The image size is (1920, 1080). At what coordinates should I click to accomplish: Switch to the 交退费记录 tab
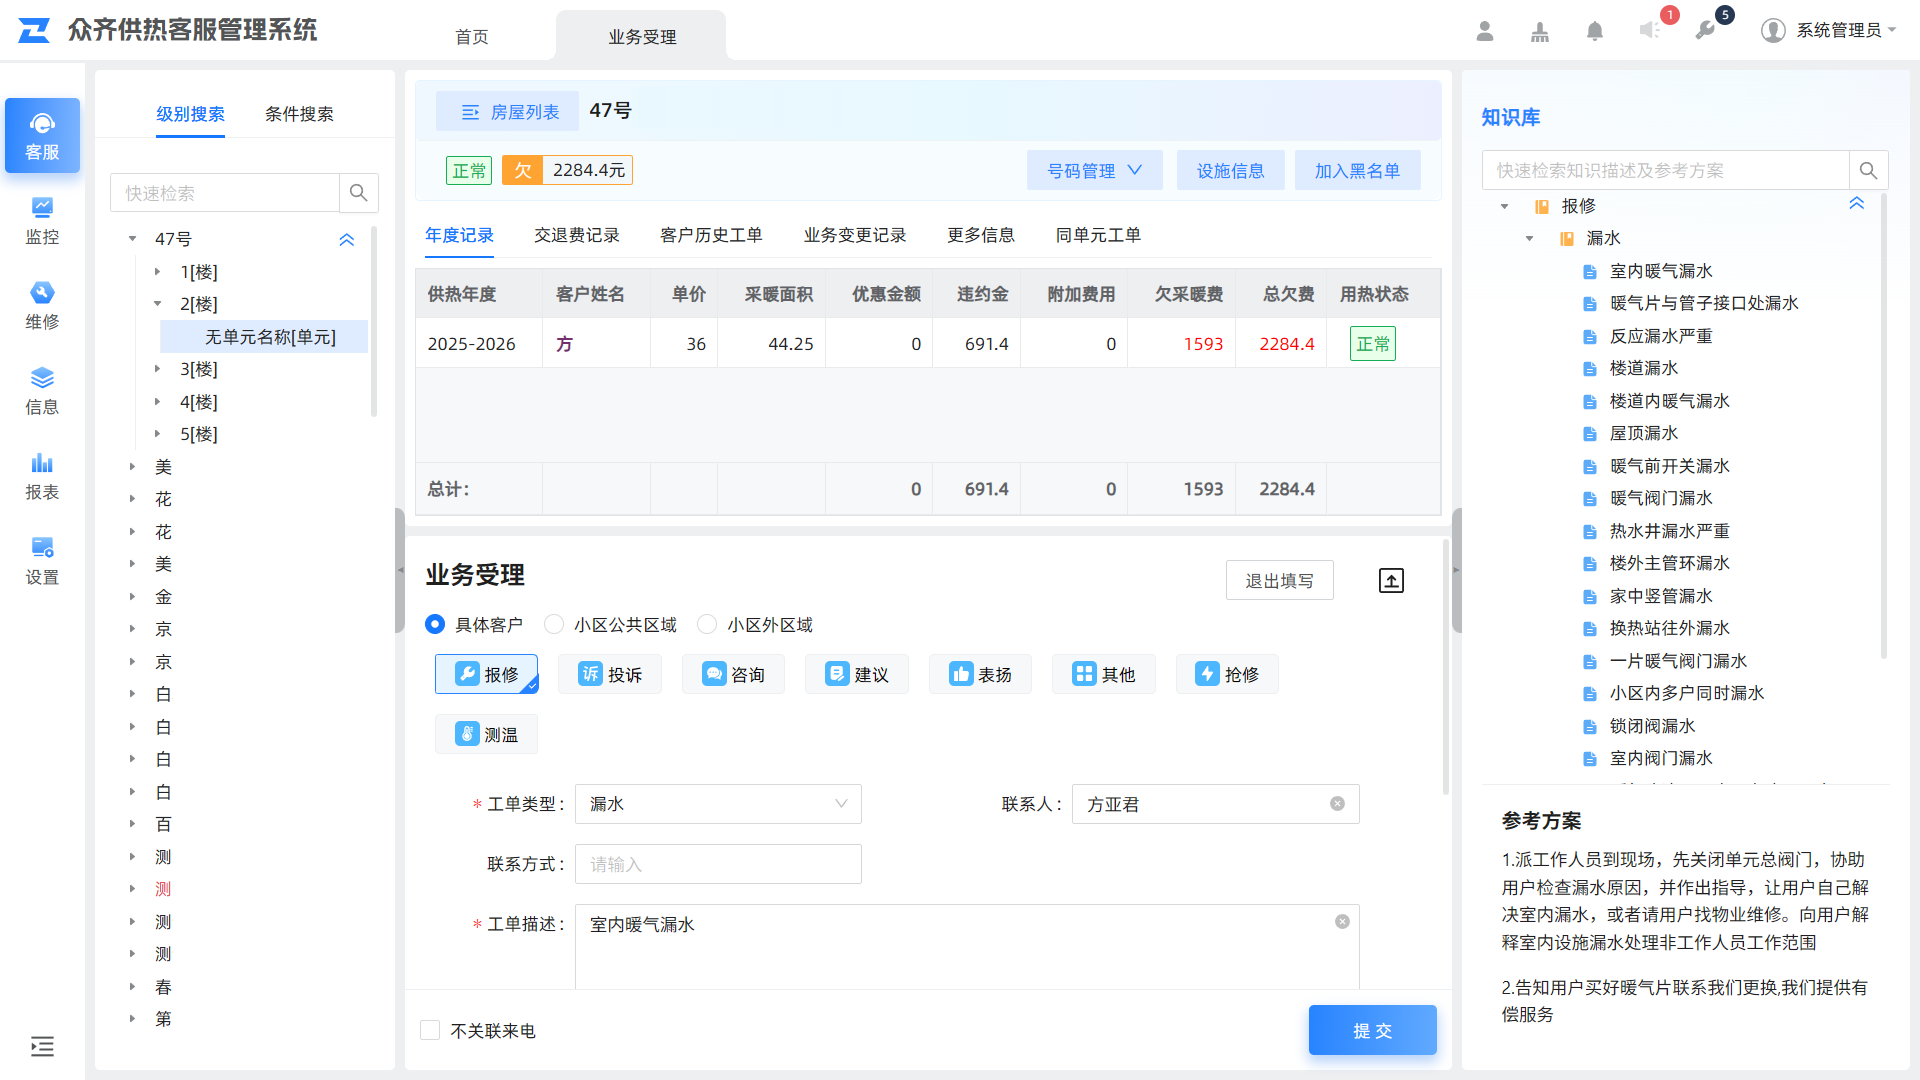(577, 235)
